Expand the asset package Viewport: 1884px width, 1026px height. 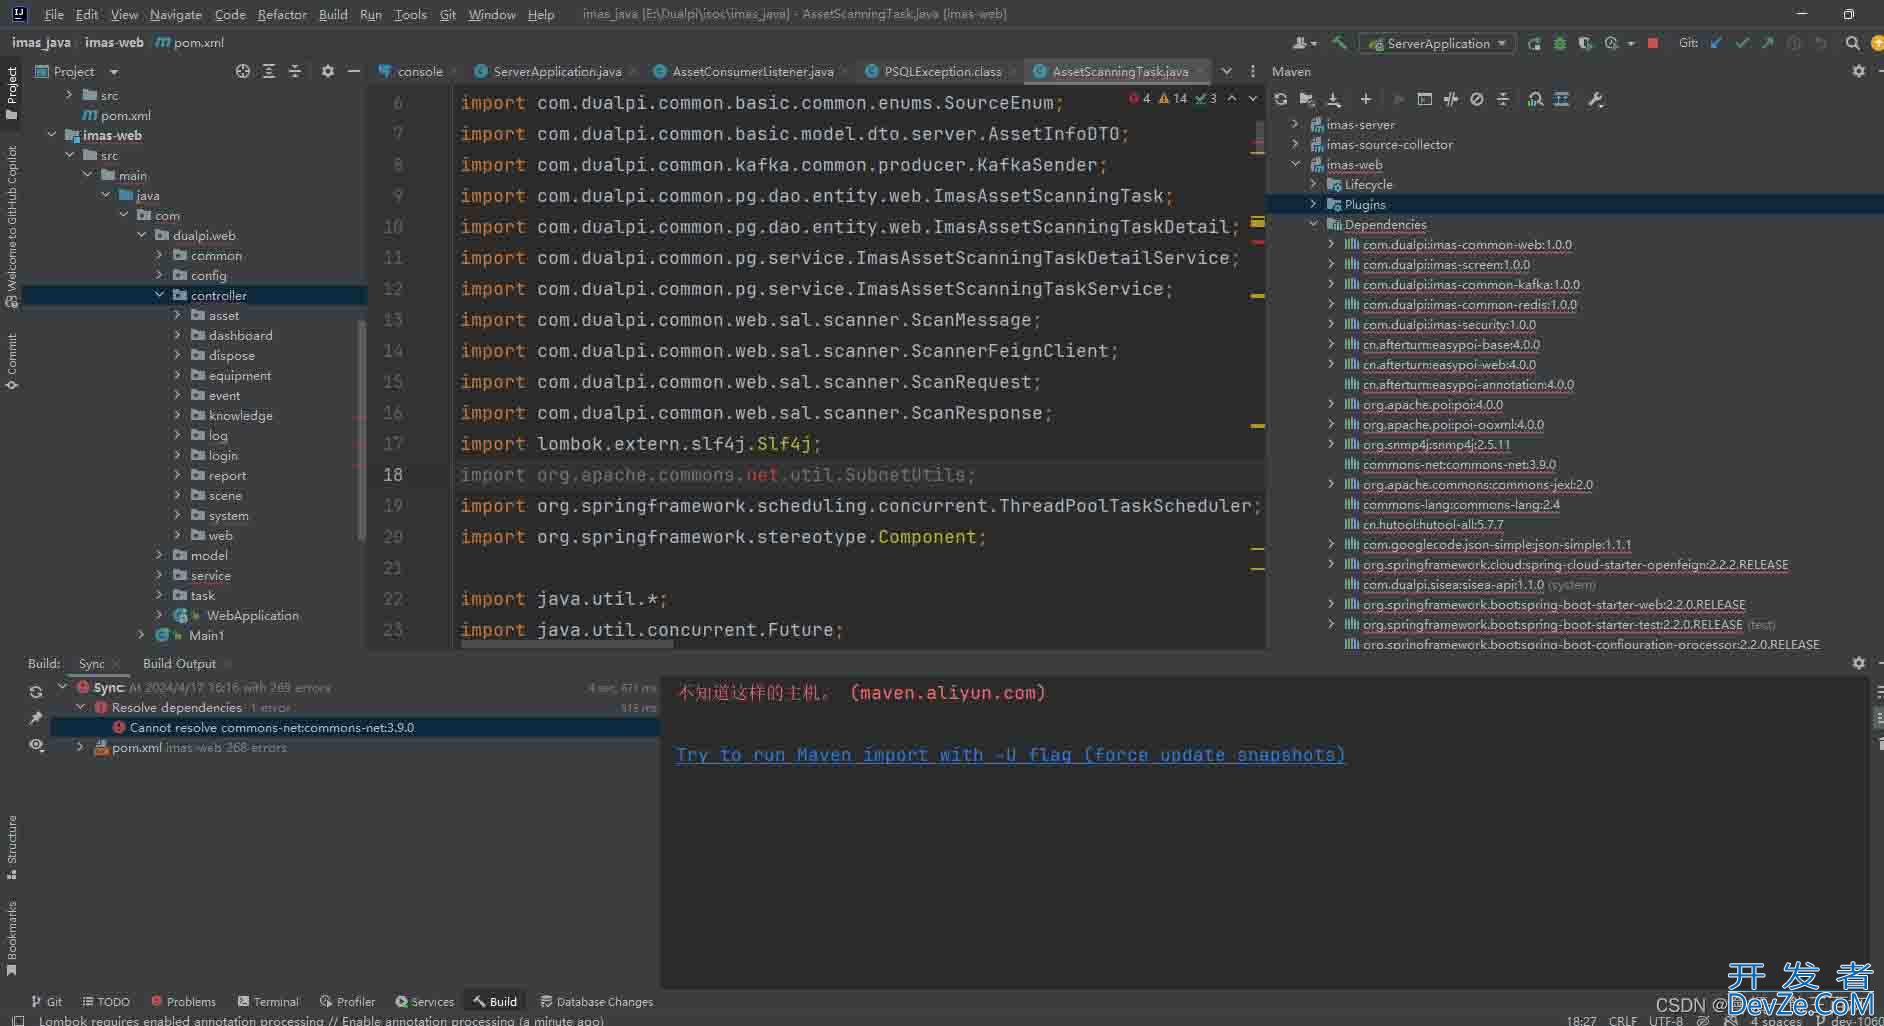178,315
